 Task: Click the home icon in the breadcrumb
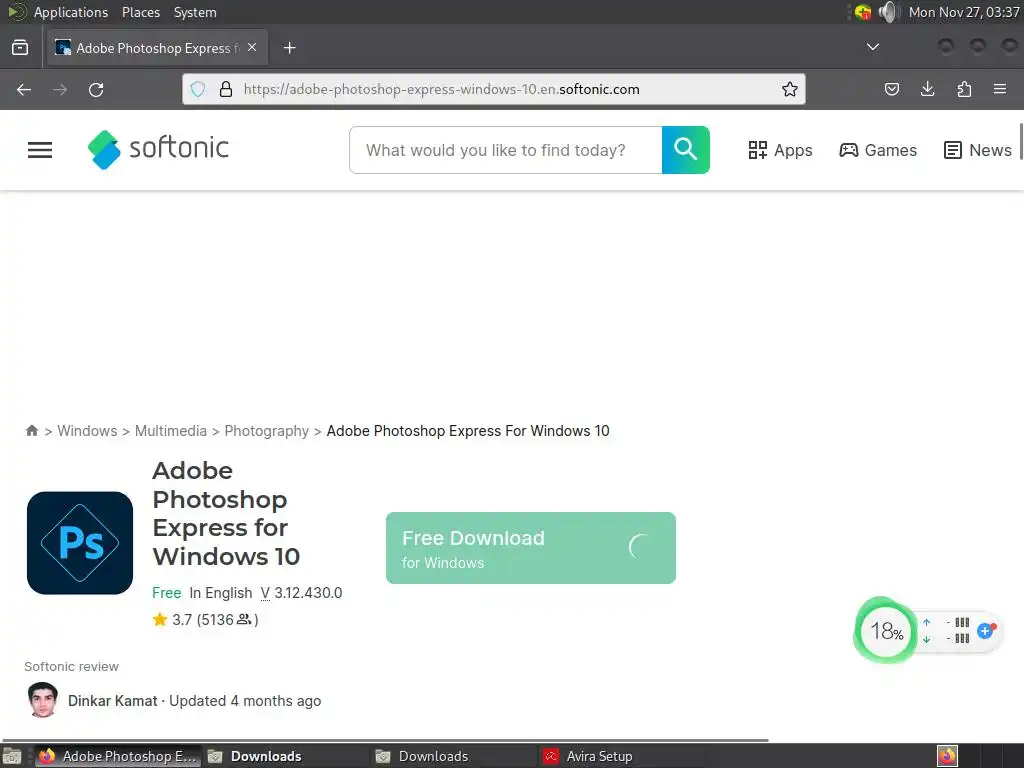[x=31, y=430]
